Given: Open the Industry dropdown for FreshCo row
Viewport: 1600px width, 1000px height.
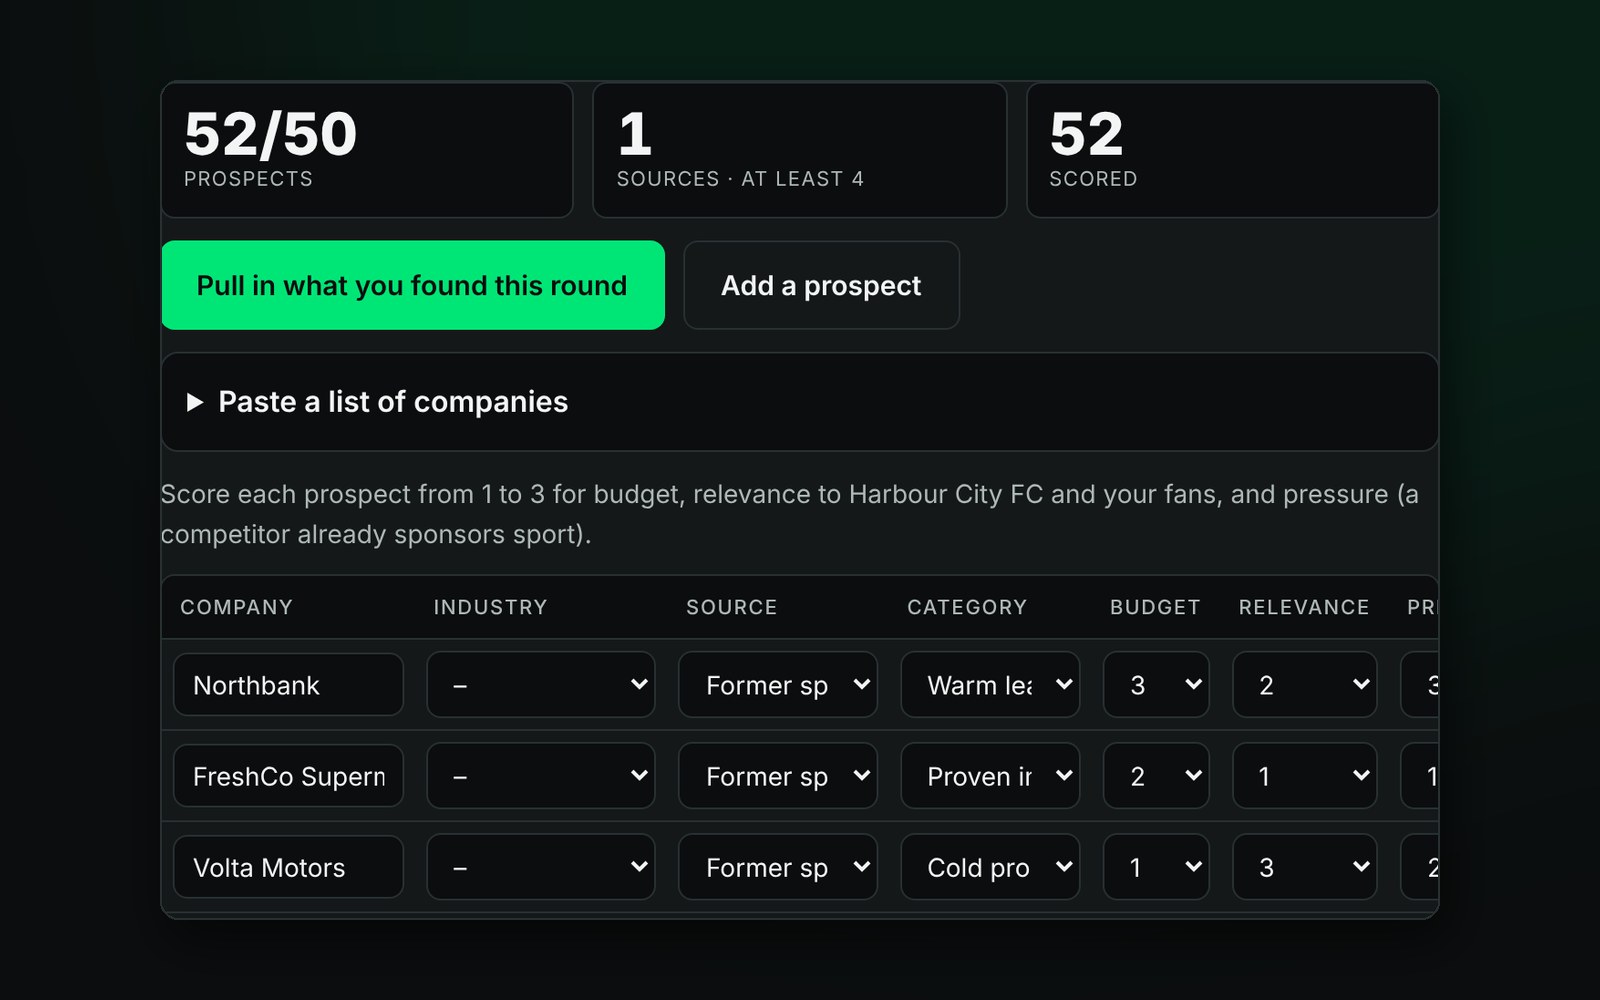Looking at the screenshot, I should coord(541,776).
